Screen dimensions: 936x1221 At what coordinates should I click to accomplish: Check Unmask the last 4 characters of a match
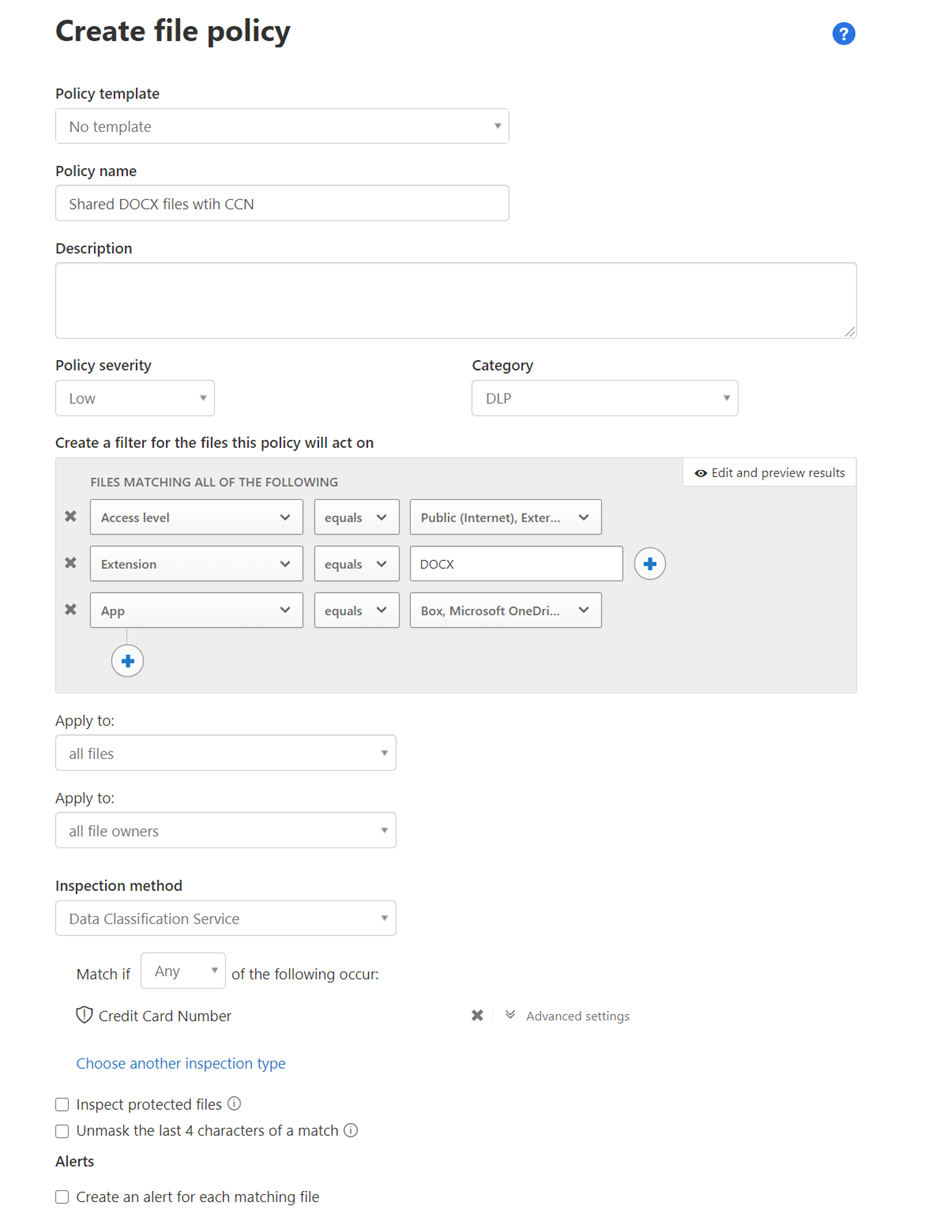pos(62,1130)
